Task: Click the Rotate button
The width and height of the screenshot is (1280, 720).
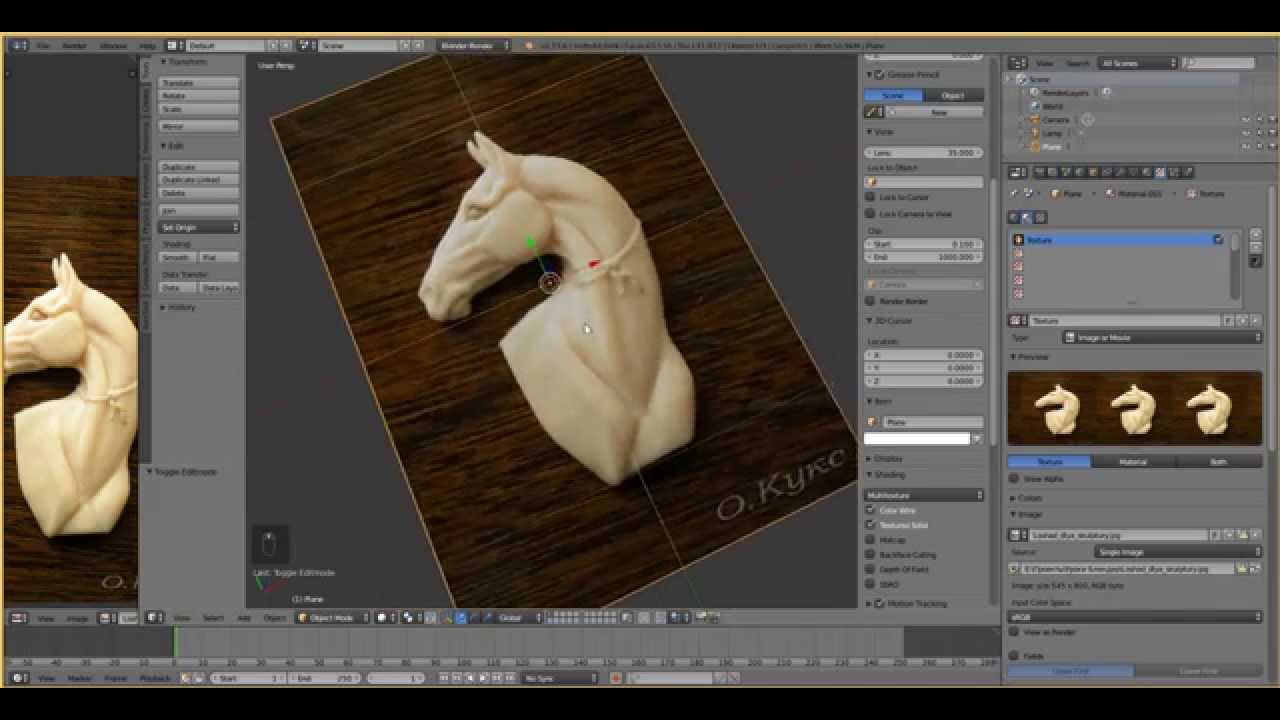Action: click(199, 96)
